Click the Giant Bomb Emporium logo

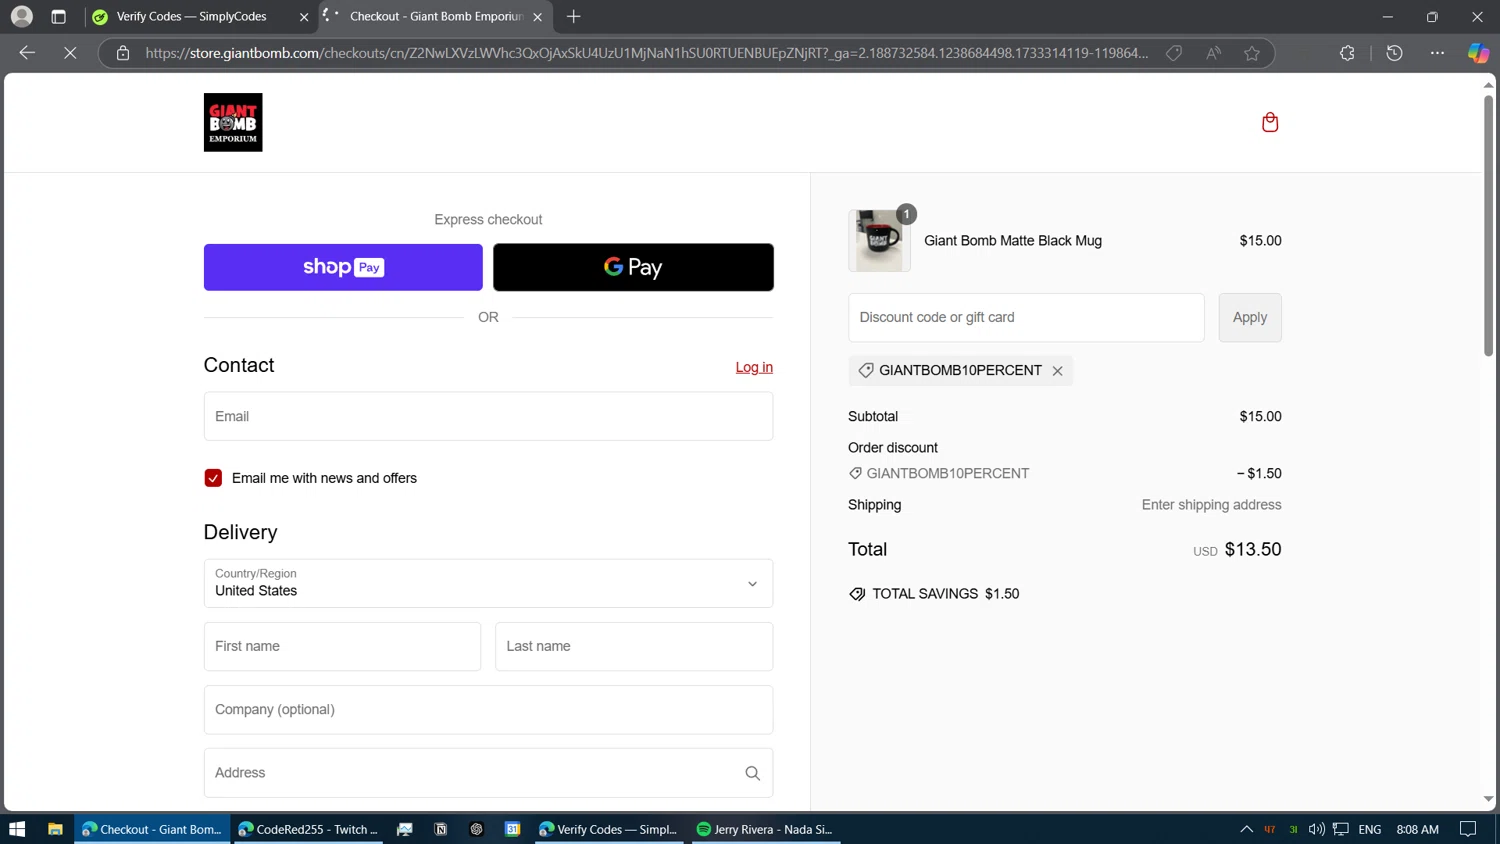pyautogui.click(x=233, y=122)
